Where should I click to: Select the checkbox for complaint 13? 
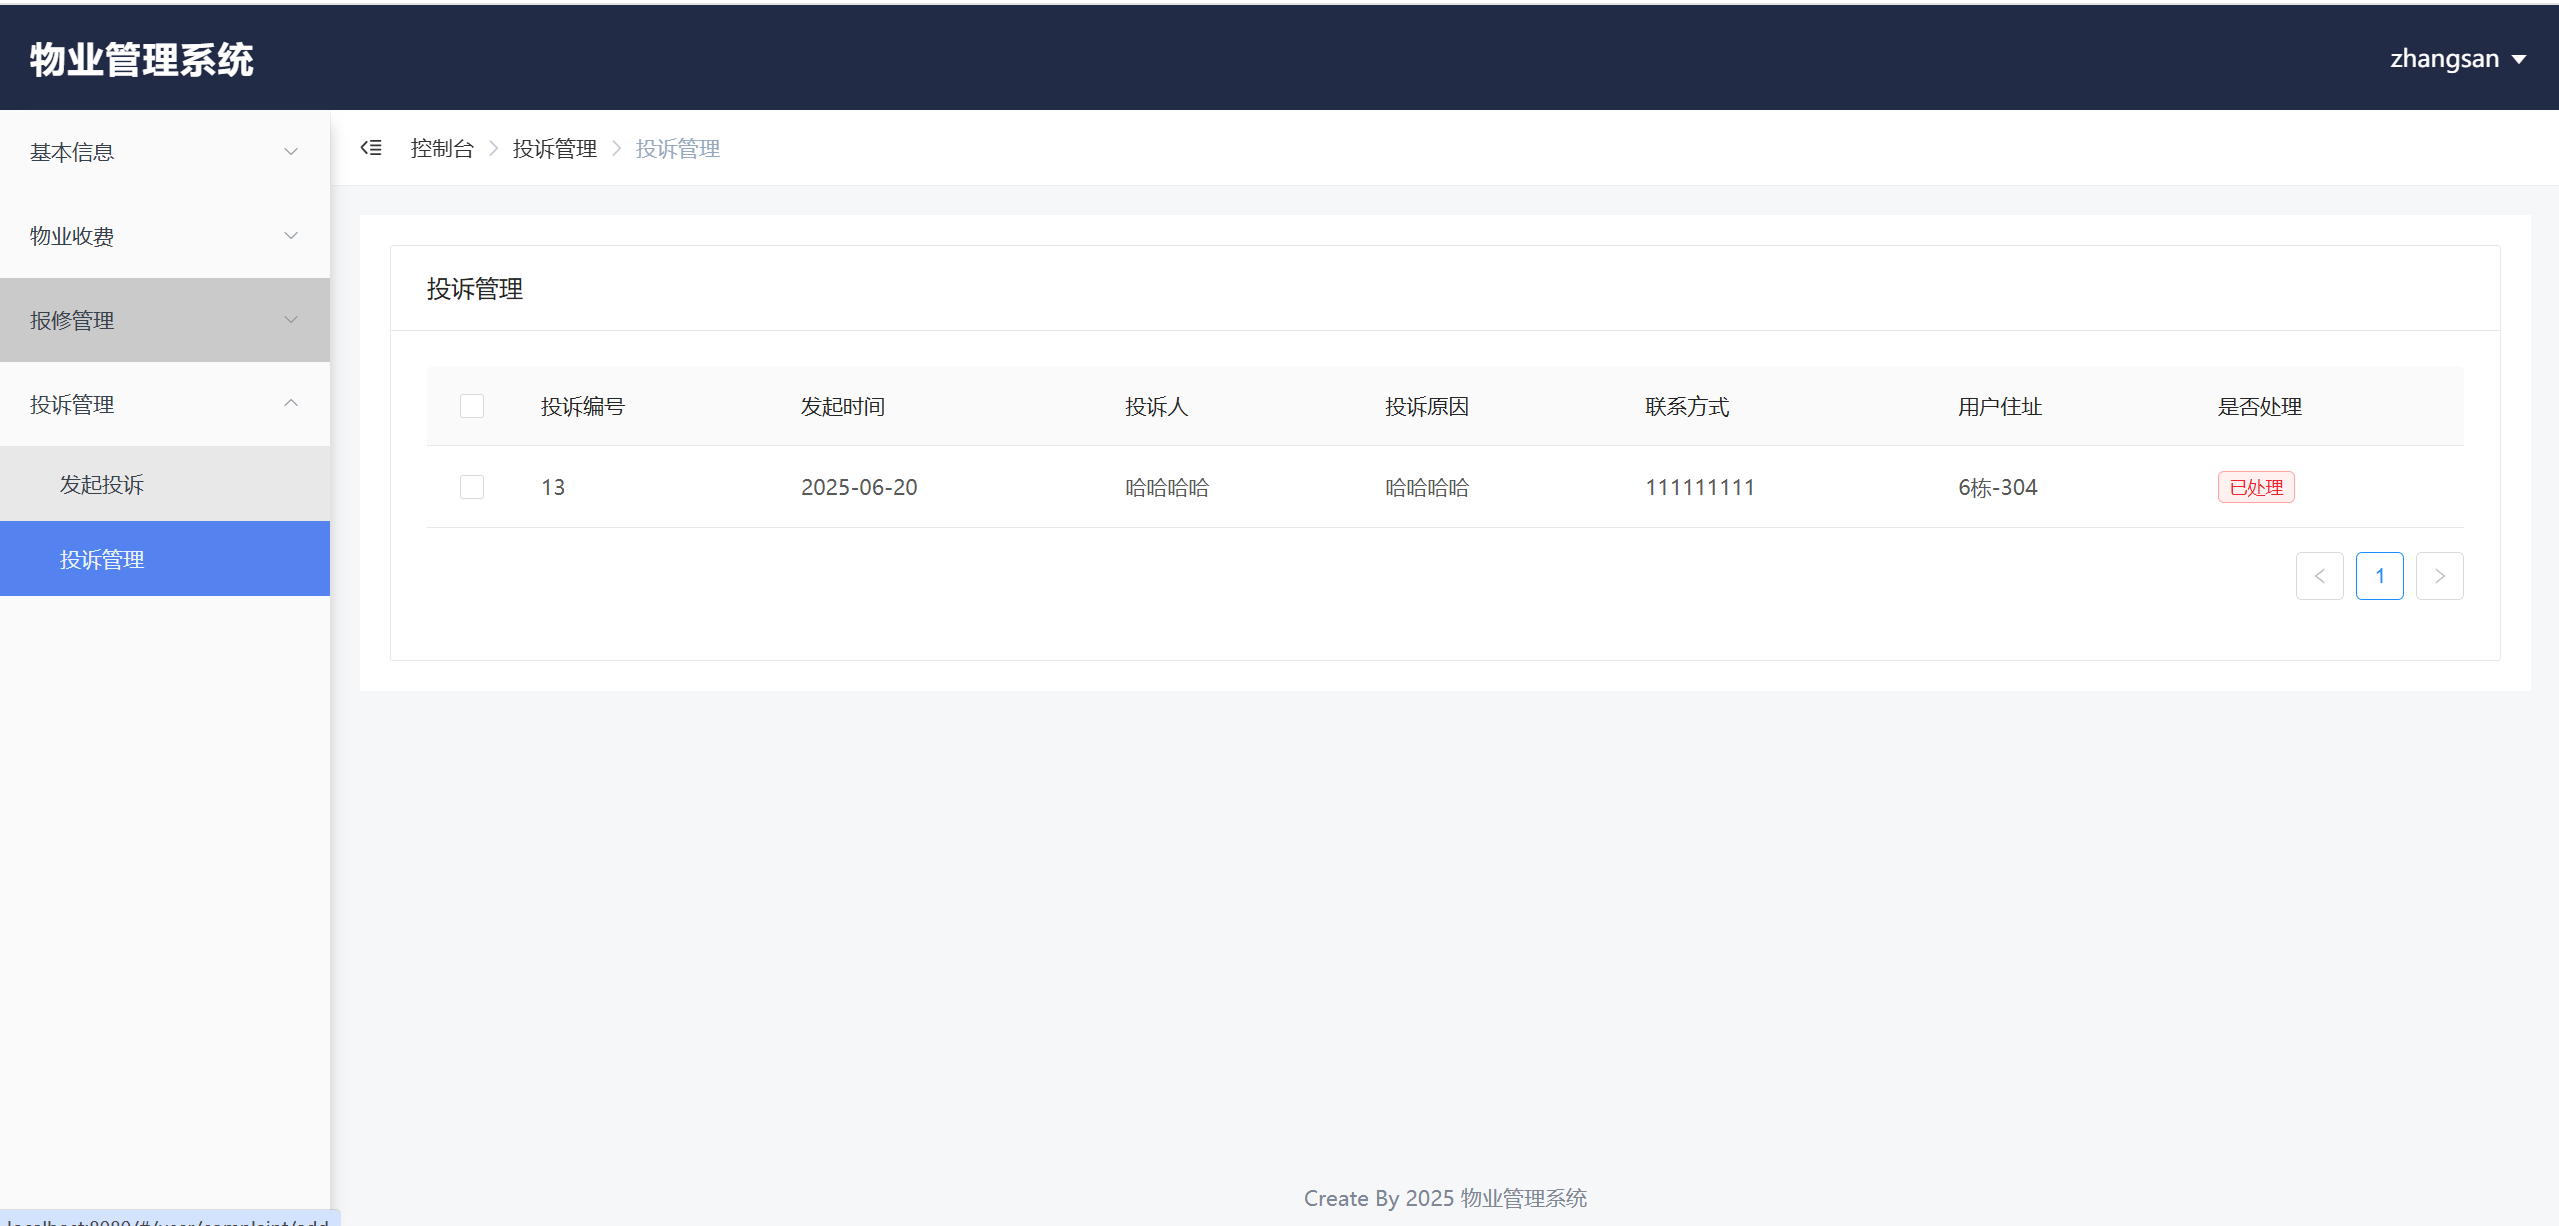pyautogui.click(x=472, y=487)
